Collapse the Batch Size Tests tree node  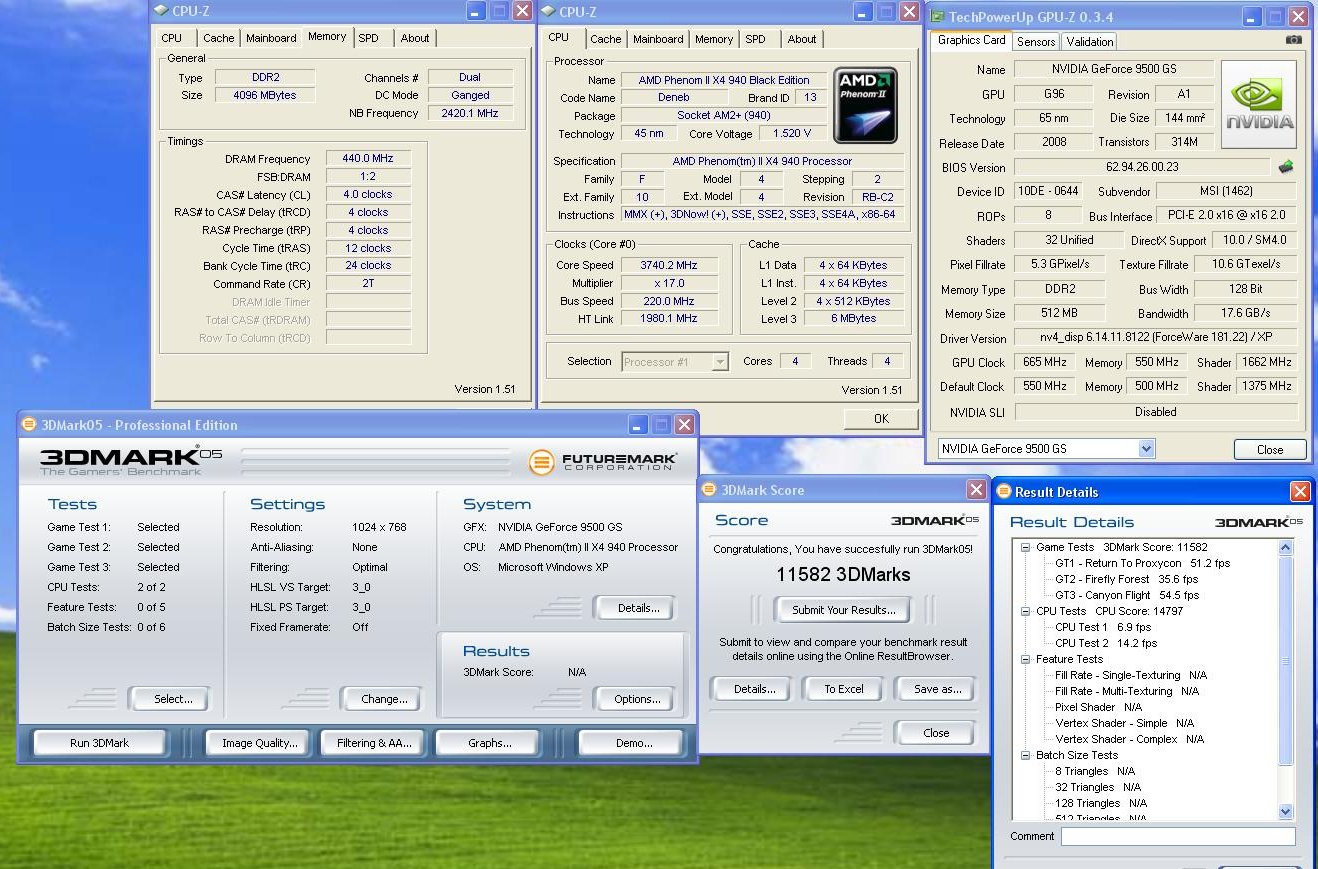pyautogui.click(x=1025, y=755)
